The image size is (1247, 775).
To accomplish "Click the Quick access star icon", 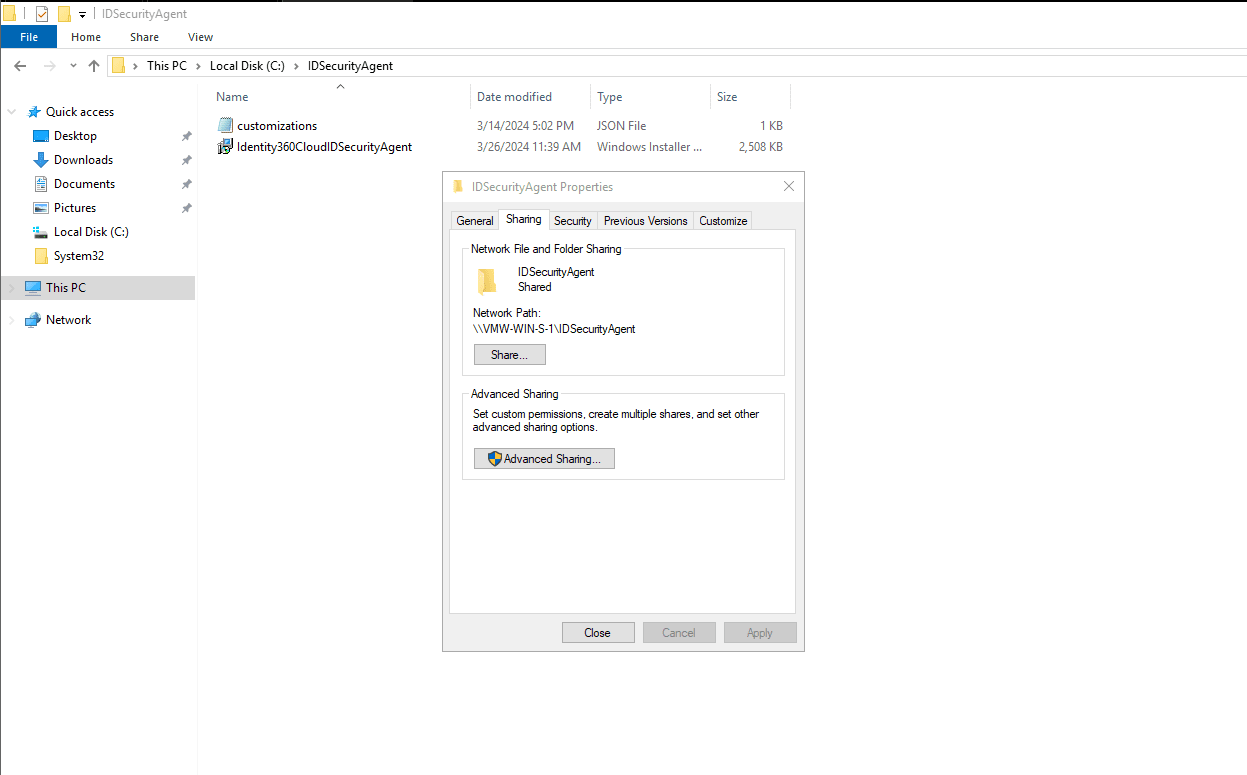I will click(x=34, y=112).
